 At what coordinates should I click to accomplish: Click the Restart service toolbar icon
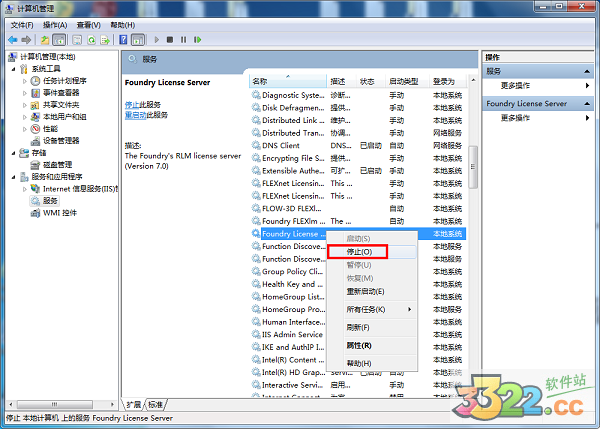coord(197,39)
